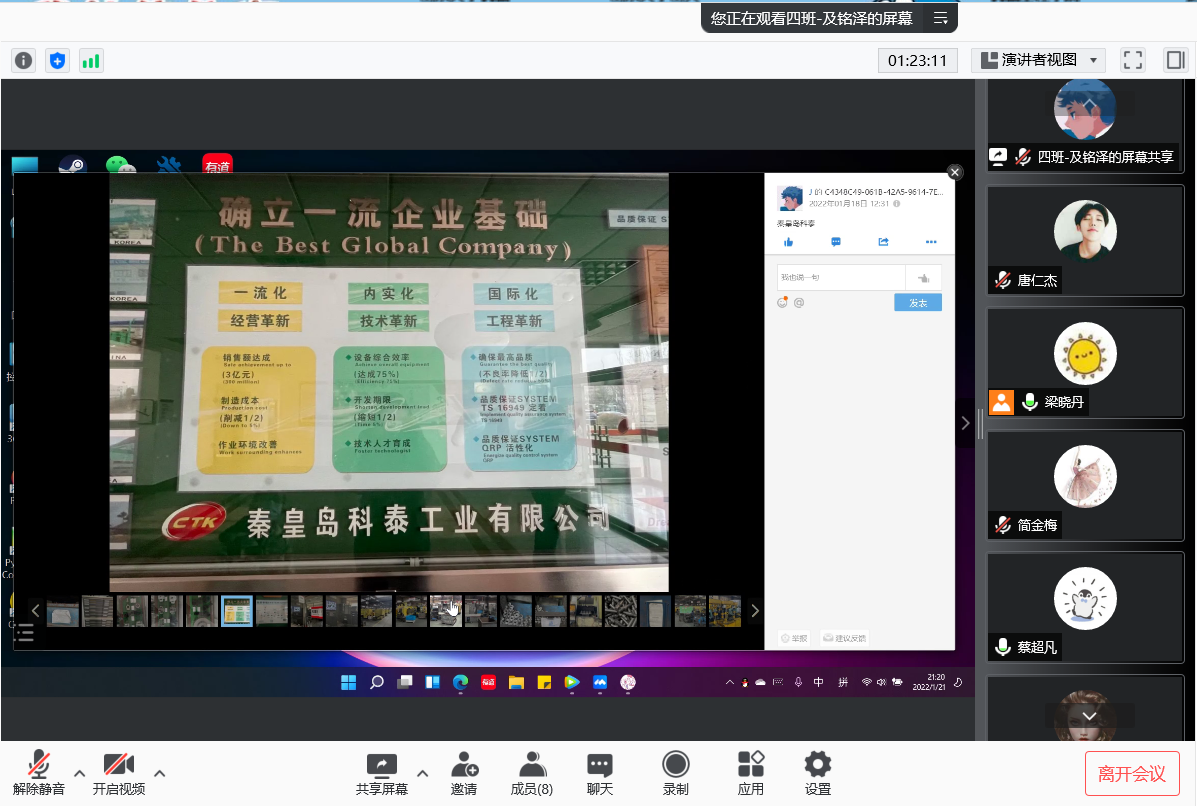
Task: Click the 离开会议 leave button
Action: [1132, 774]
